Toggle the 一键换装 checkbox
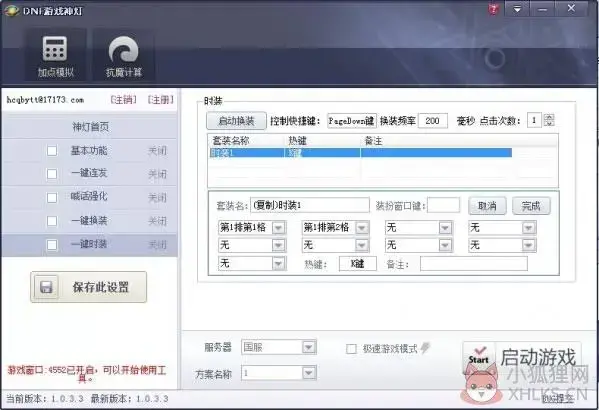 tap(52, 221)
